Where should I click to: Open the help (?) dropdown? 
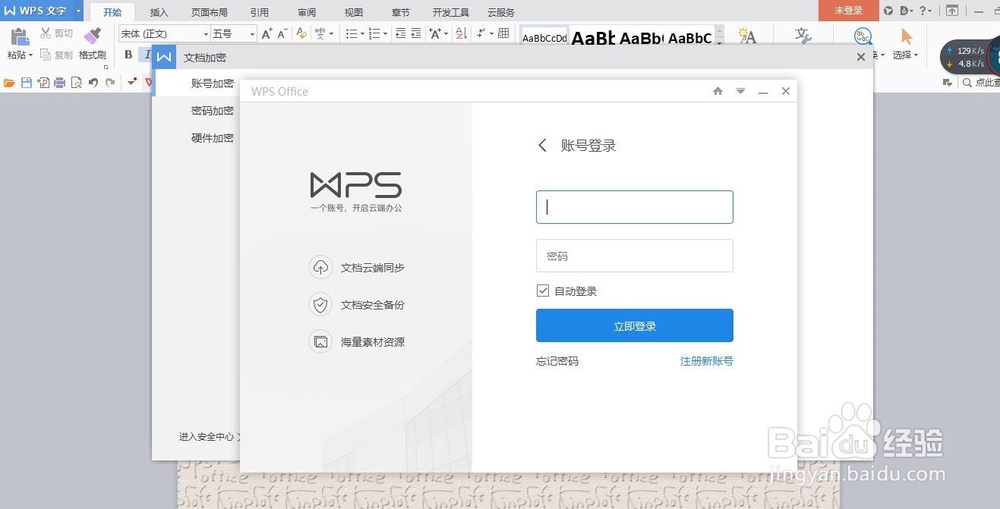(x=925, y=11)
